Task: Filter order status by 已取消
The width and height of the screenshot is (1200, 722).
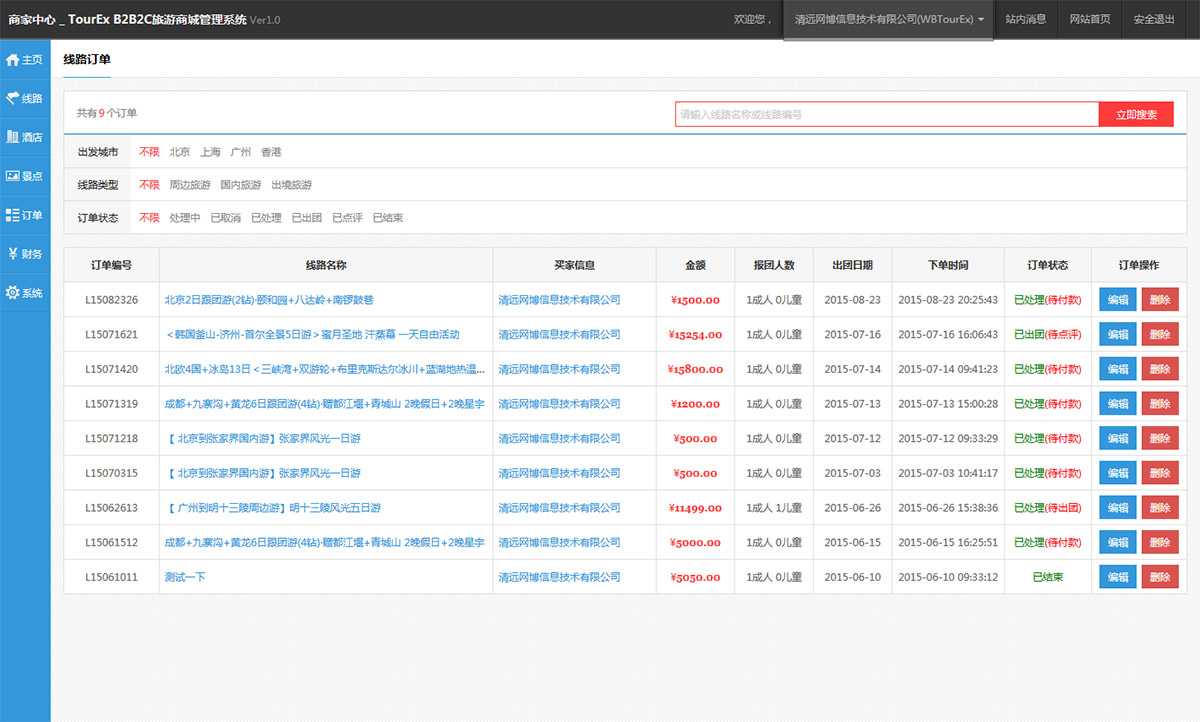Action: coord(225,218)
